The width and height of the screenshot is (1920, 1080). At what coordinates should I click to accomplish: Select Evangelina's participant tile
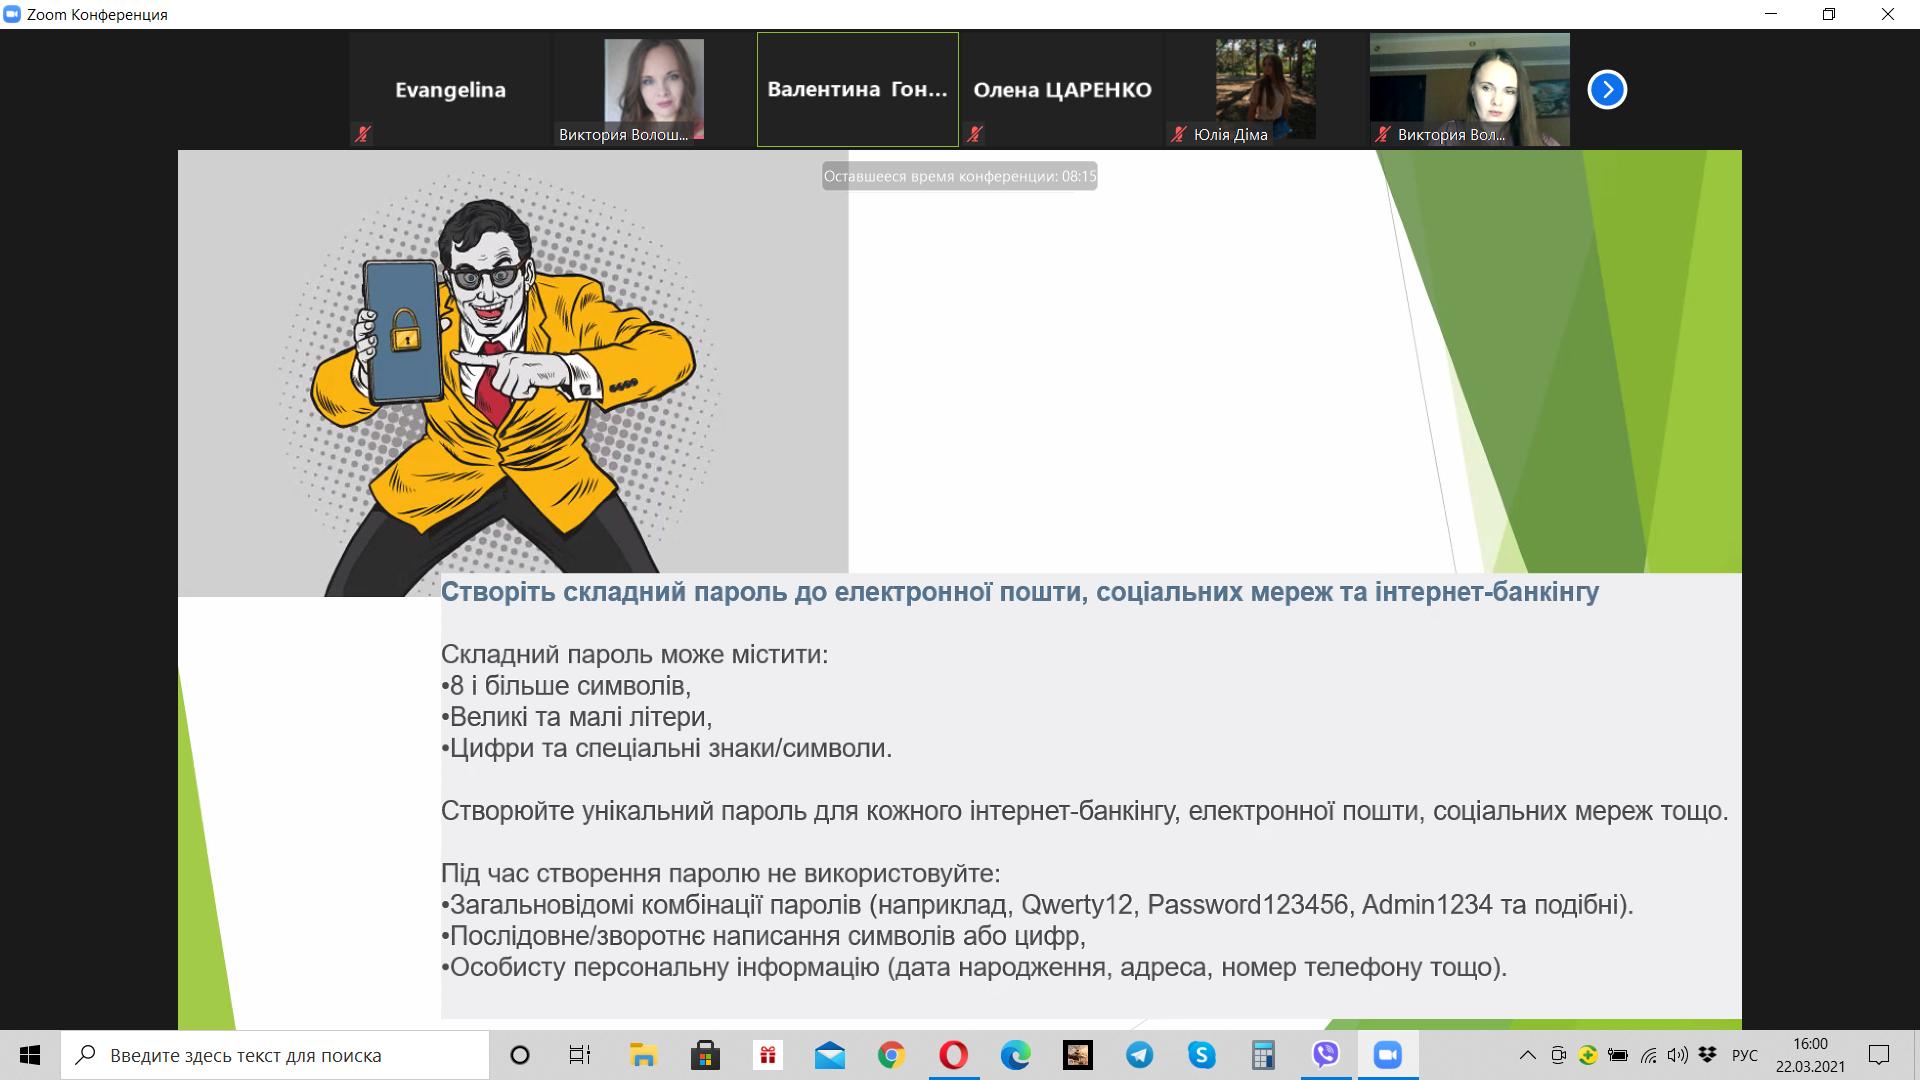coord(450,90)
